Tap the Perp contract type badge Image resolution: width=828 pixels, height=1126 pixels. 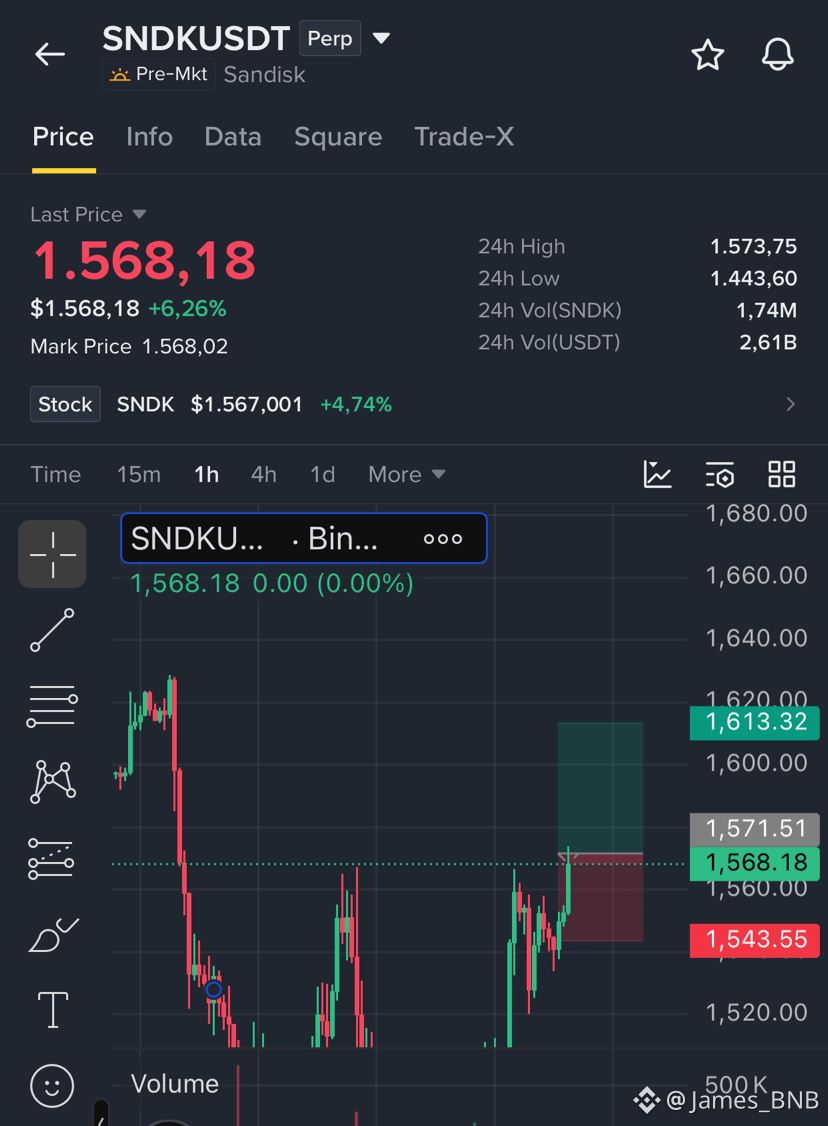(x=330, y=38)
